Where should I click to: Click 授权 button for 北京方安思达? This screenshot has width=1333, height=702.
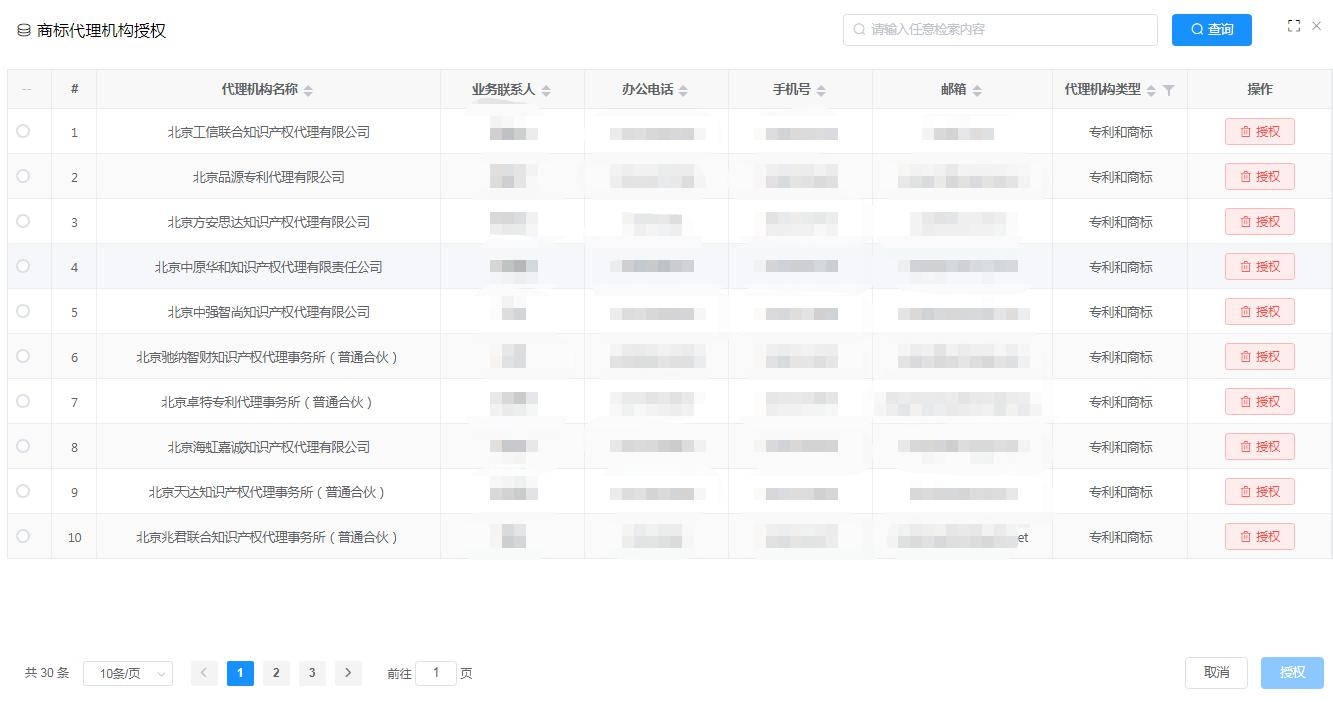[1260, 221]
